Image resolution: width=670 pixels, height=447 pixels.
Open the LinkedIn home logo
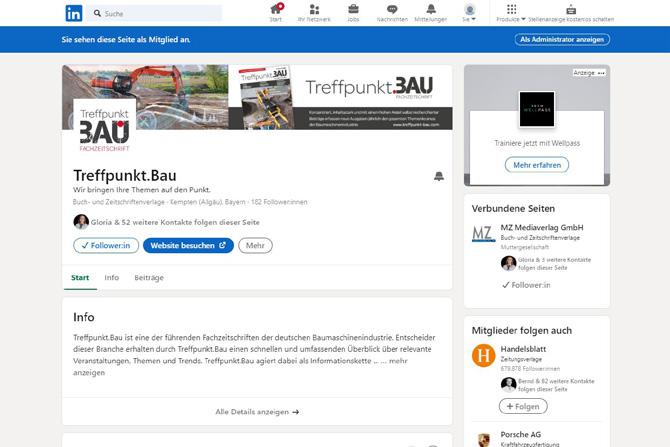73,13
